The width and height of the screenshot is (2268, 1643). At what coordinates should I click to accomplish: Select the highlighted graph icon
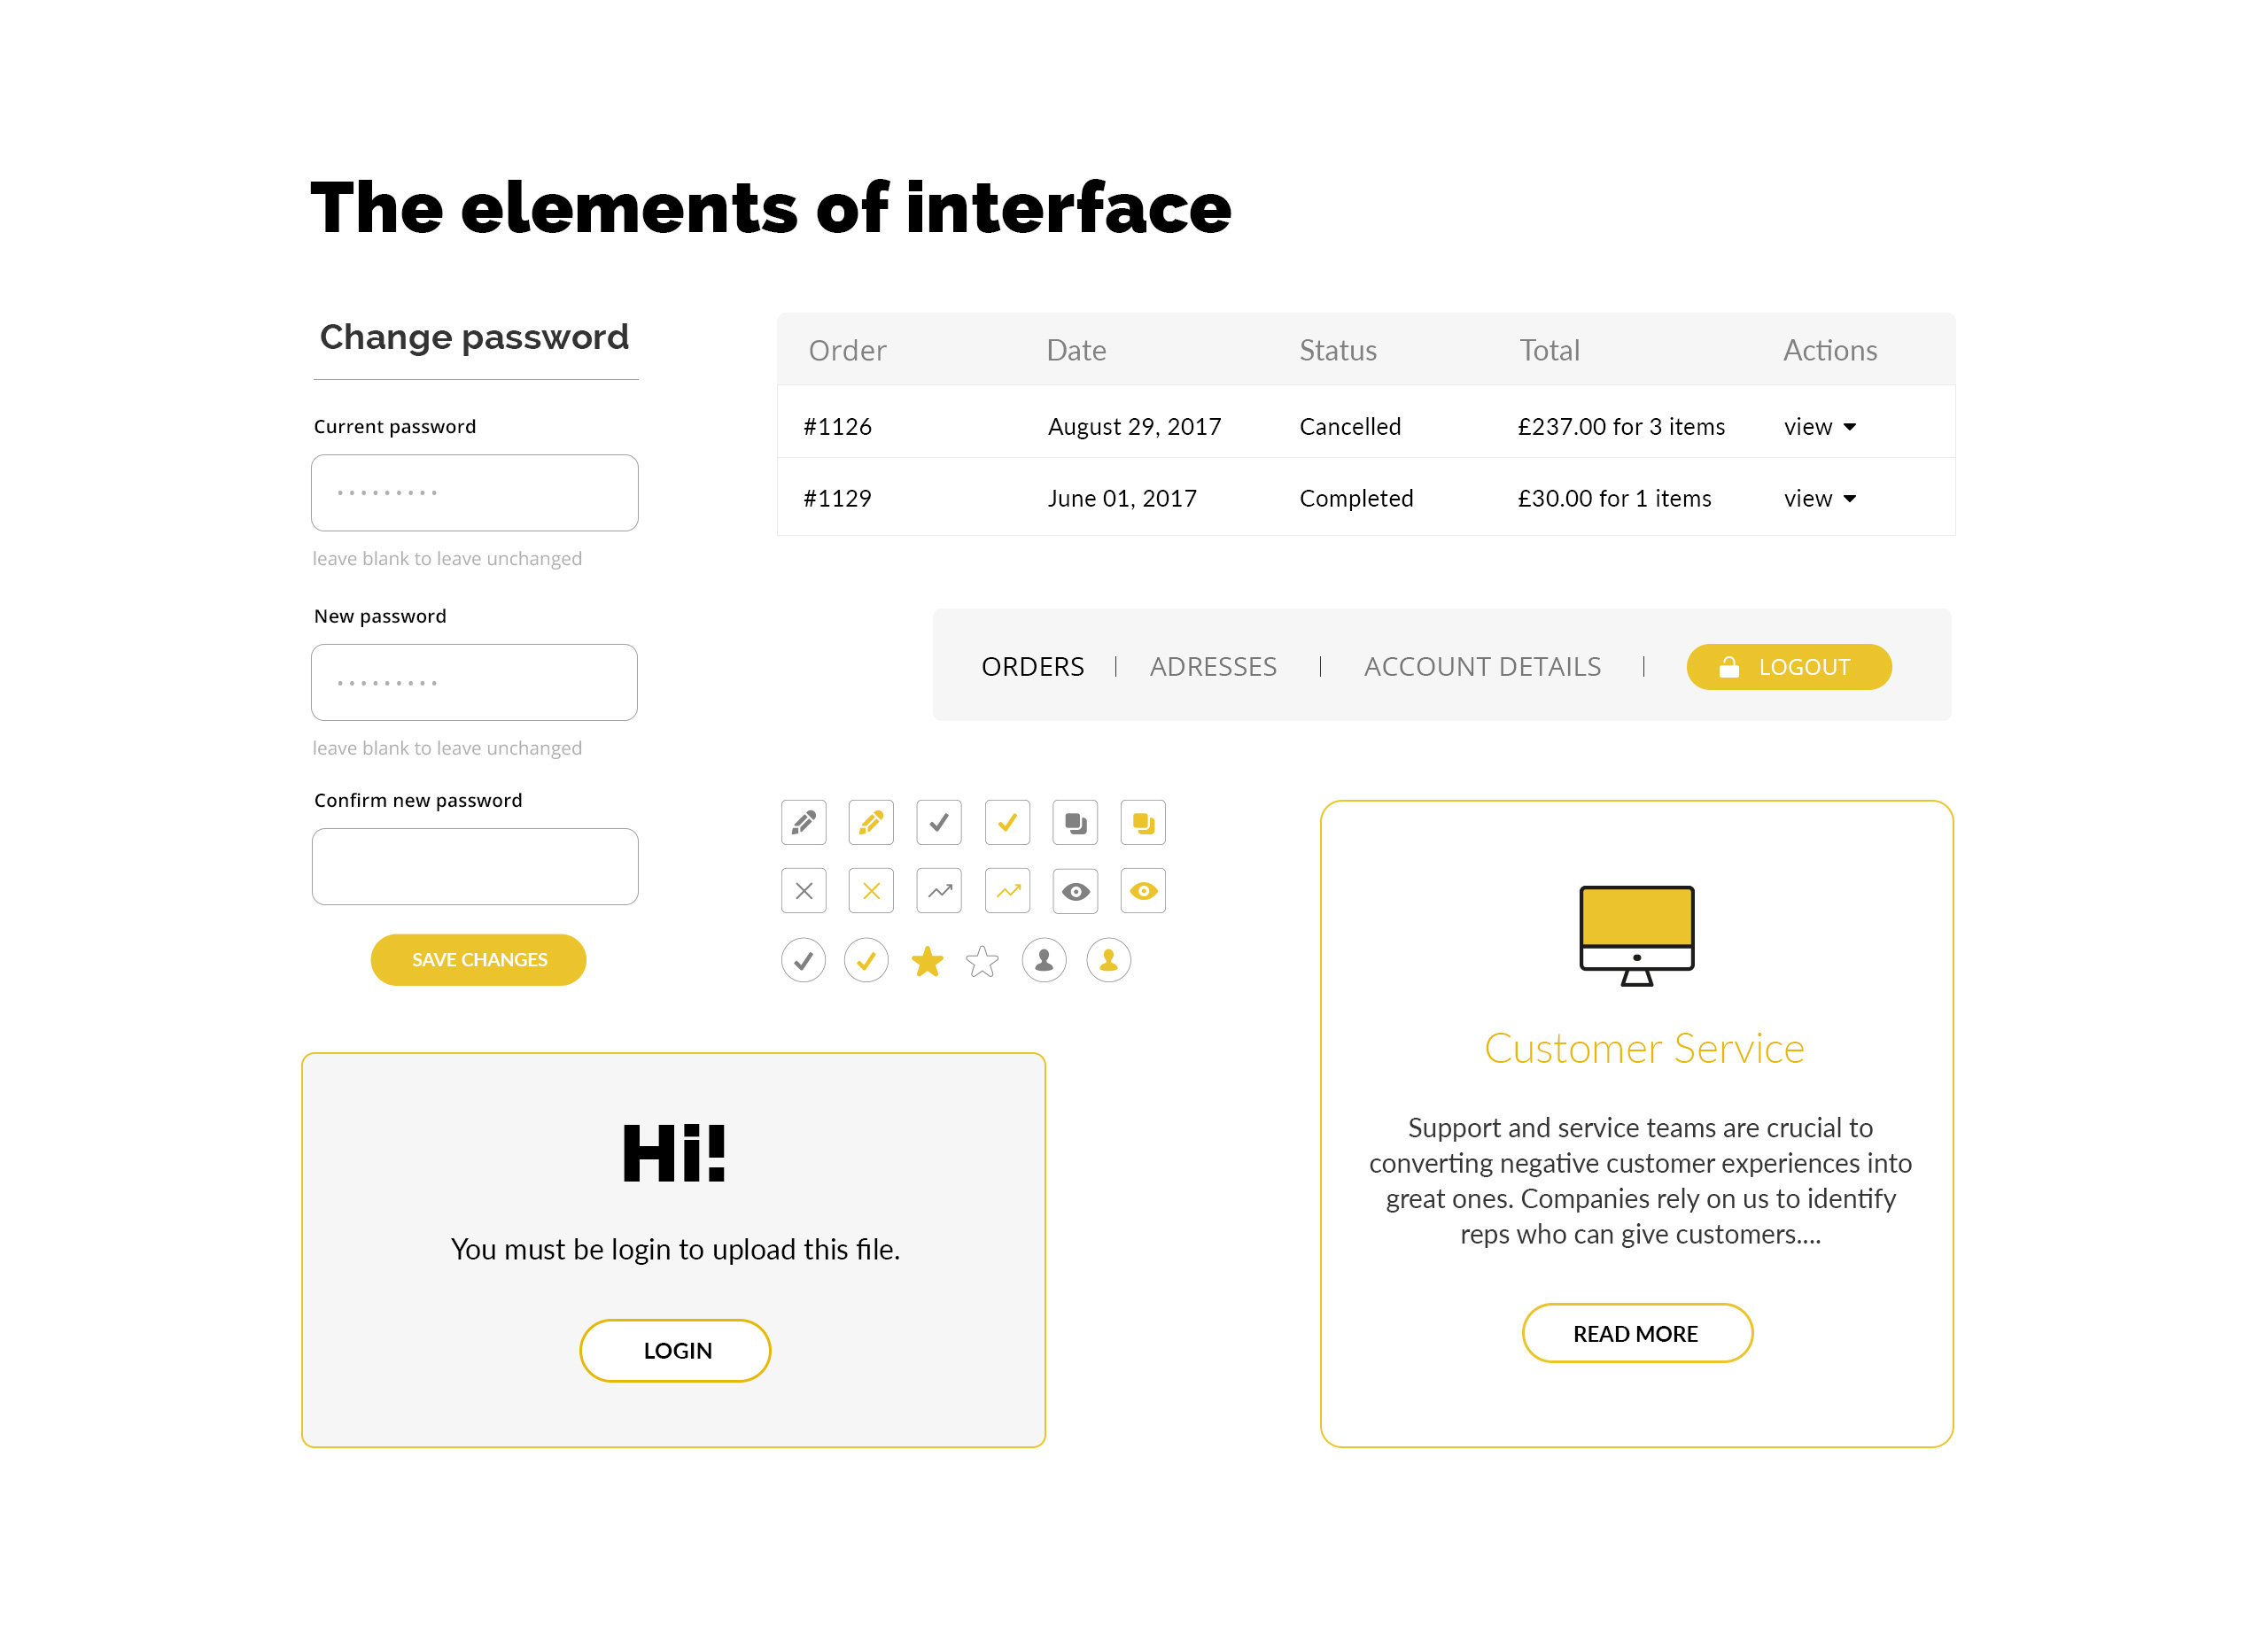coord(1007,891)
